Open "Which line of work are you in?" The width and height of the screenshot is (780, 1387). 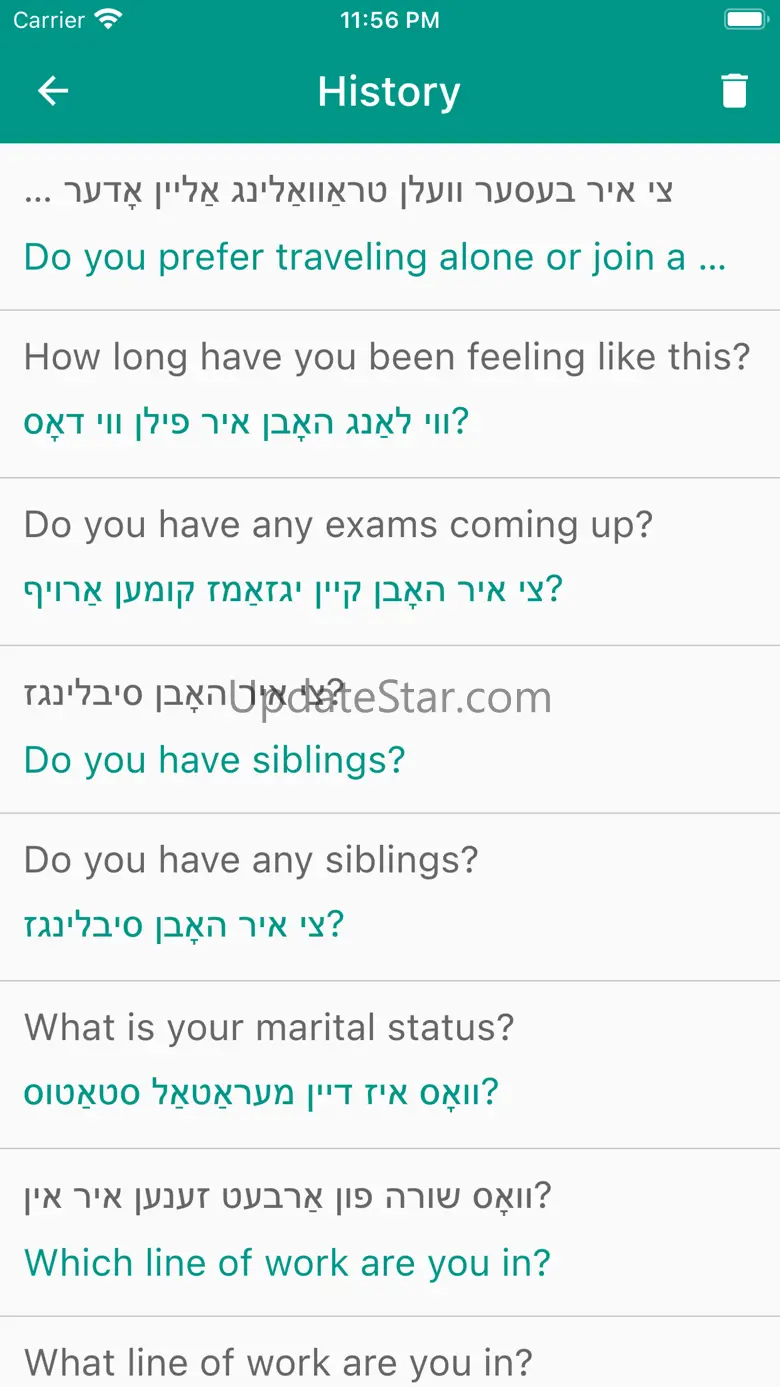(287, 1262)
